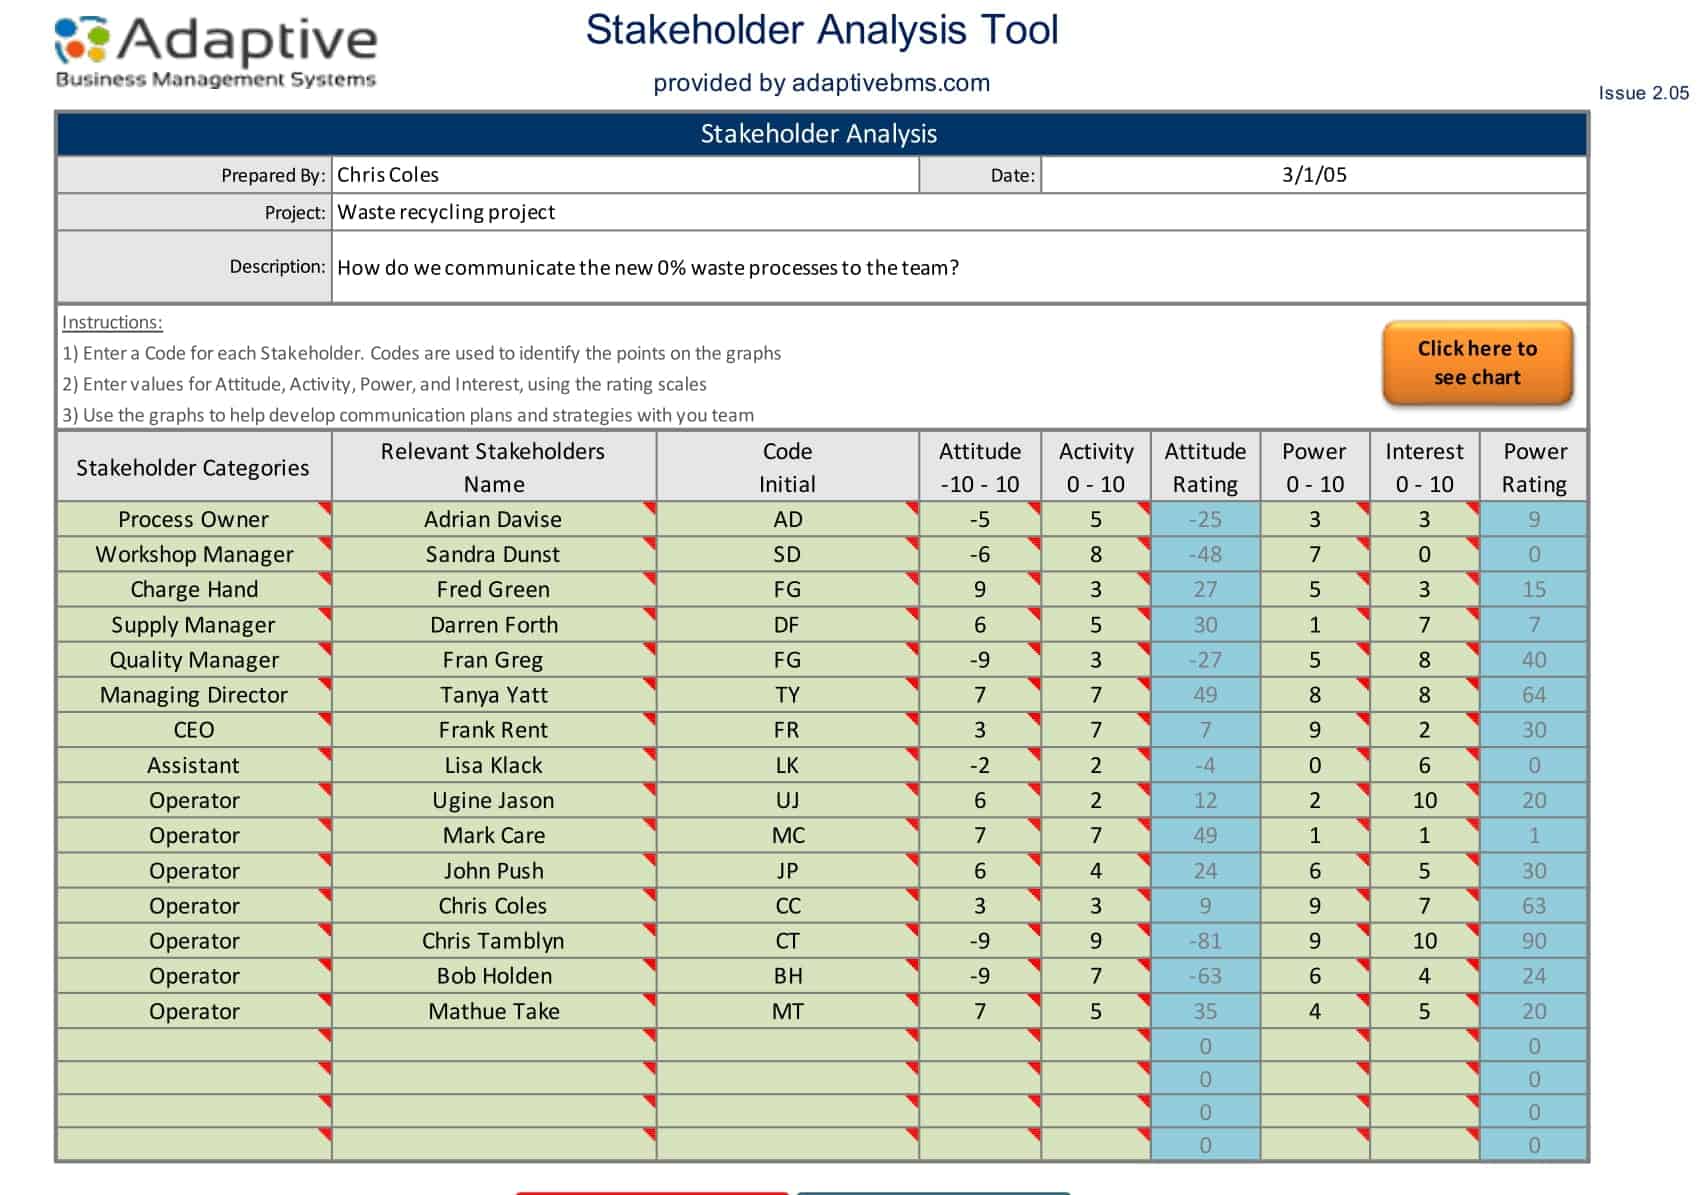Click the adaptivebms.com provider link text

pos(891,83)
